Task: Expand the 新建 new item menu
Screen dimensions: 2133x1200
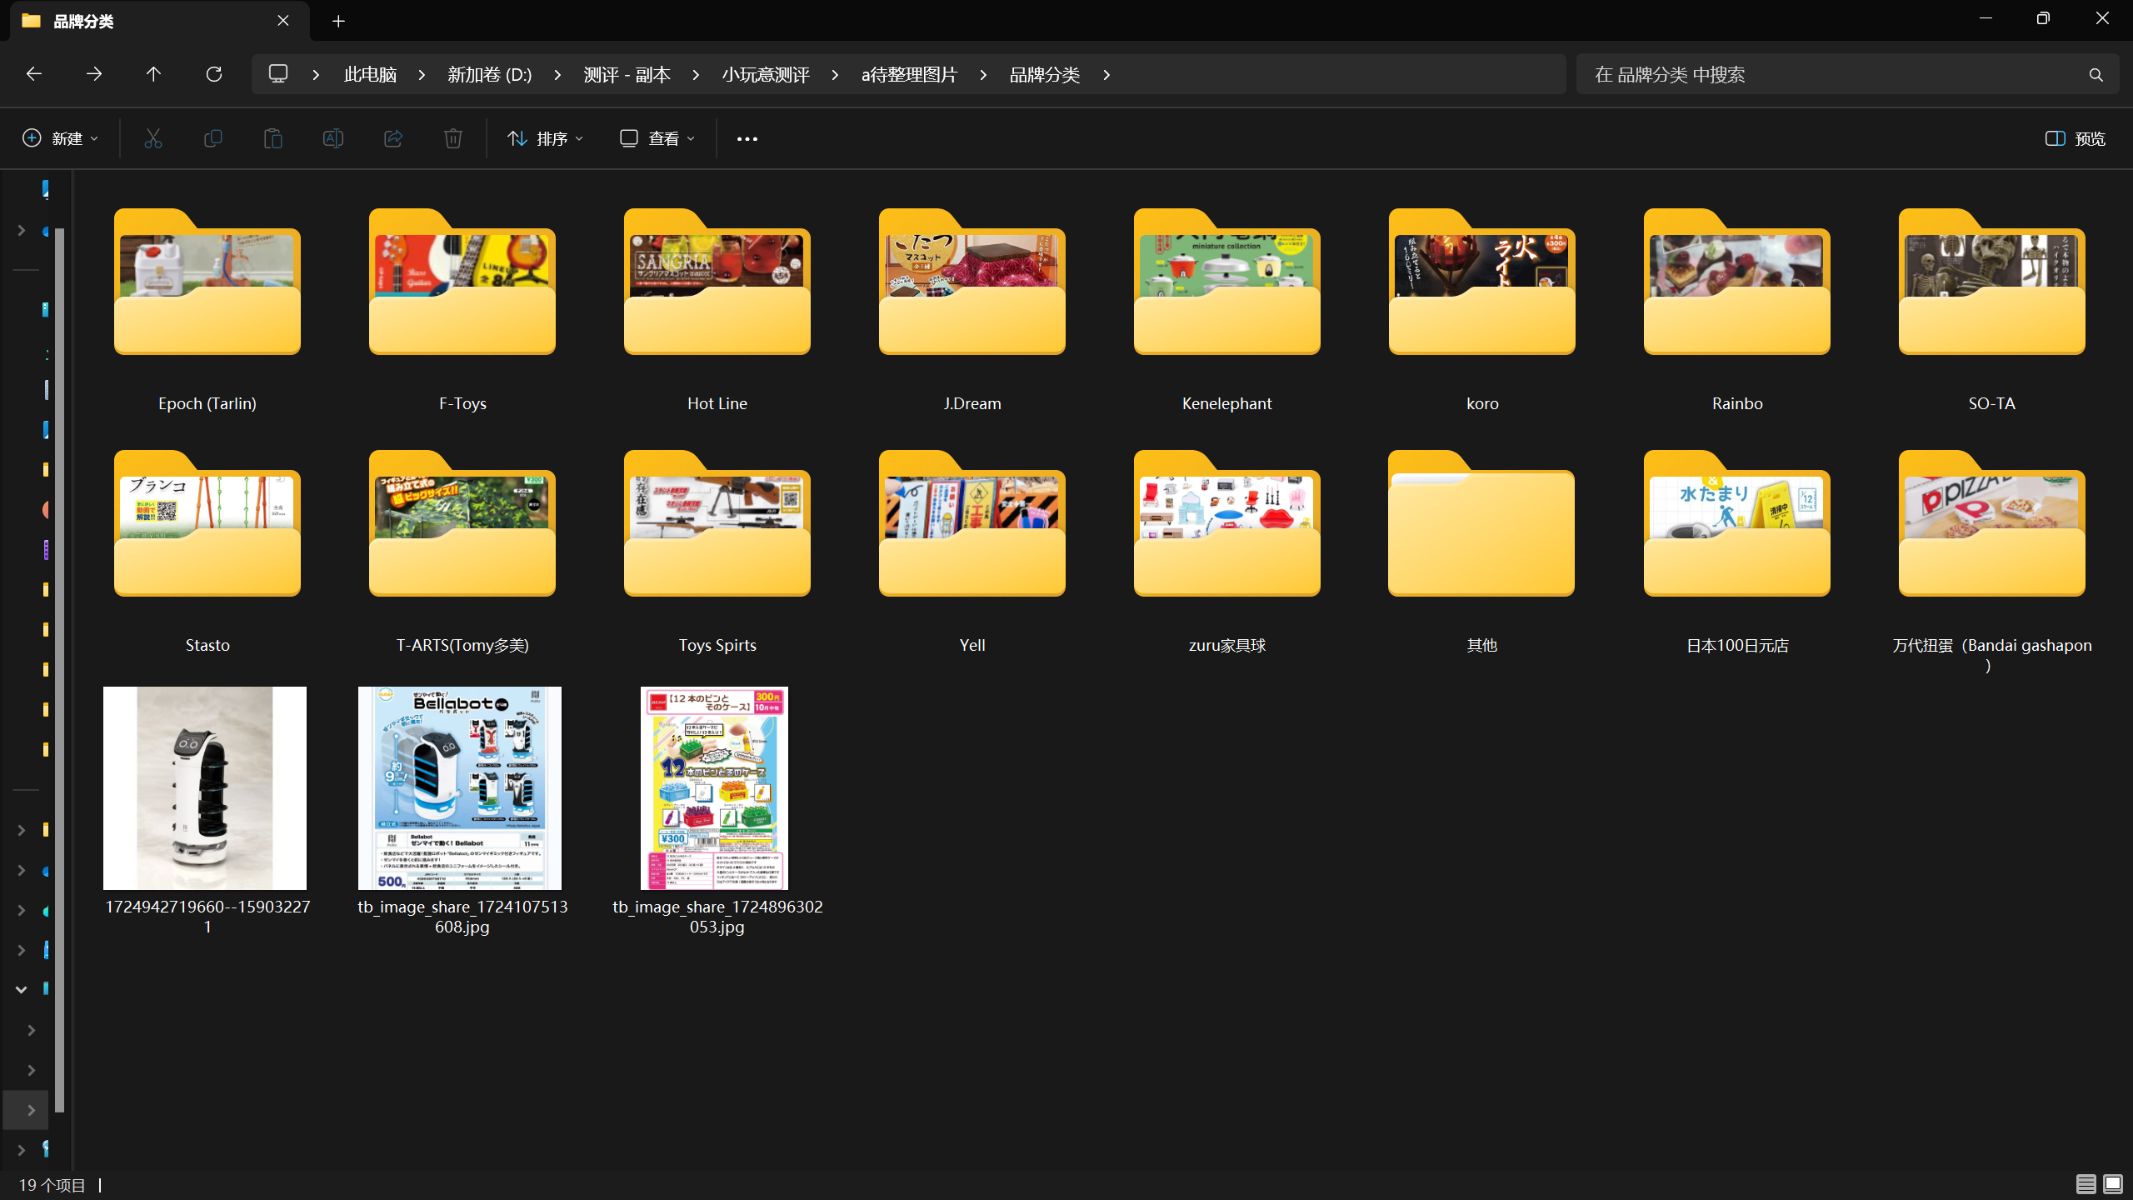Action: 60,139
